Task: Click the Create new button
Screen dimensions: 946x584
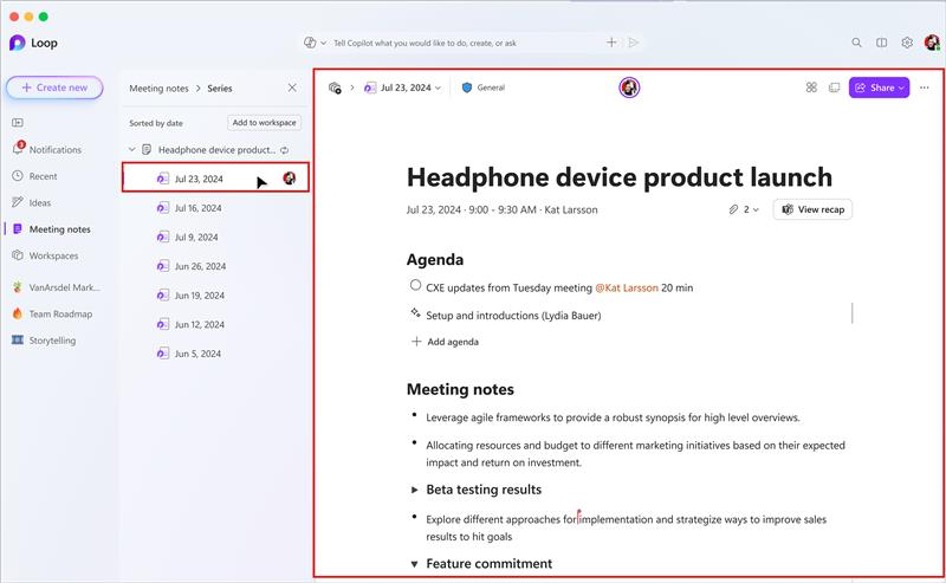Action: point(55,87)
